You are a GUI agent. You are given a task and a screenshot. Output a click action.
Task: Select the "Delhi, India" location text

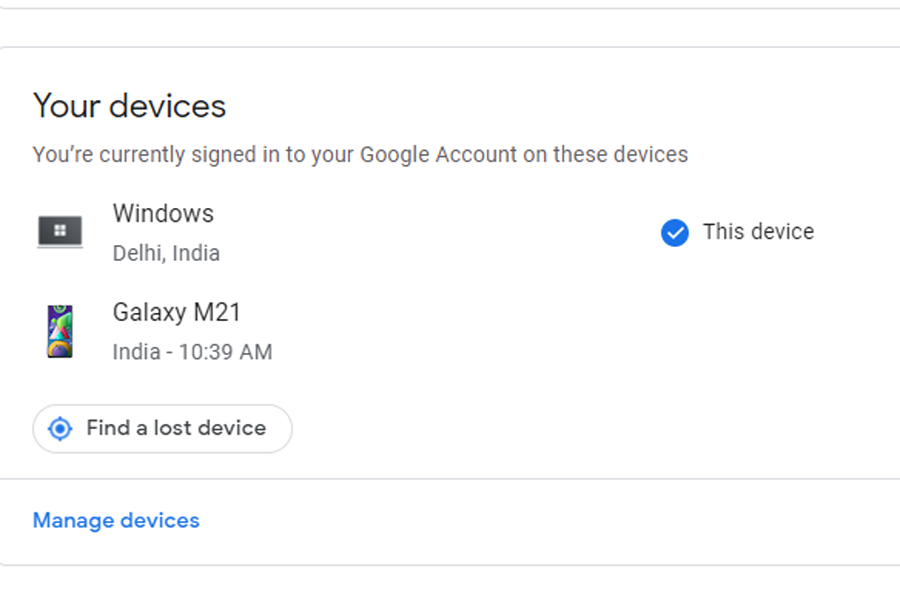pos(166,253)
